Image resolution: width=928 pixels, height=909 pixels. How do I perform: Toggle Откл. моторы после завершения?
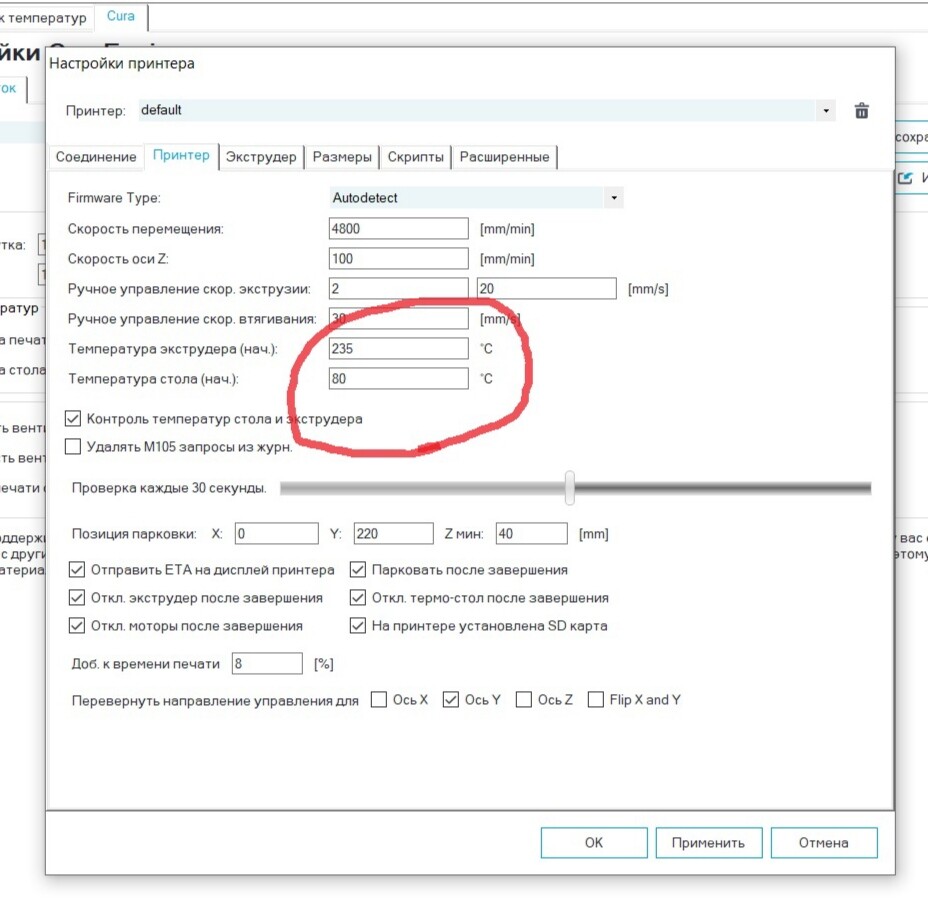pos(77,626)
